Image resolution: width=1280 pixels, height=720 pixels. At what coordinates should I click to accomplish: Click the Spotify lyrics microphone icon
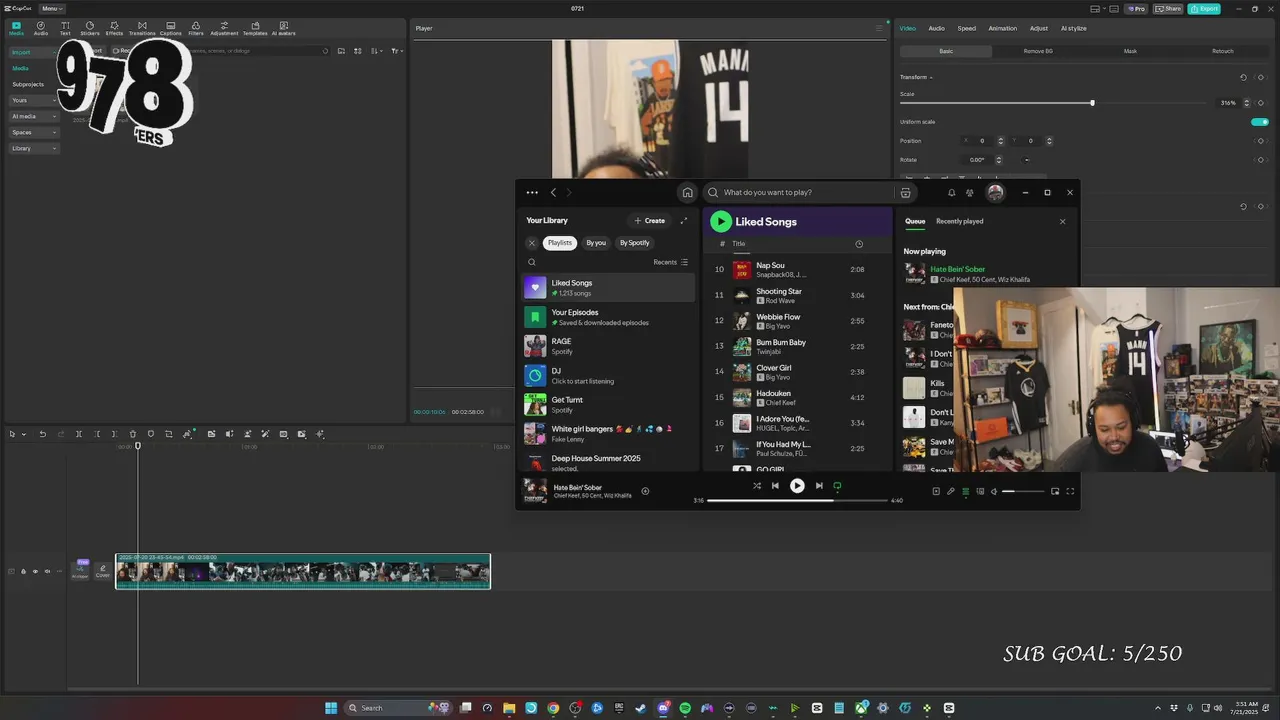click(x=951, y=491)
